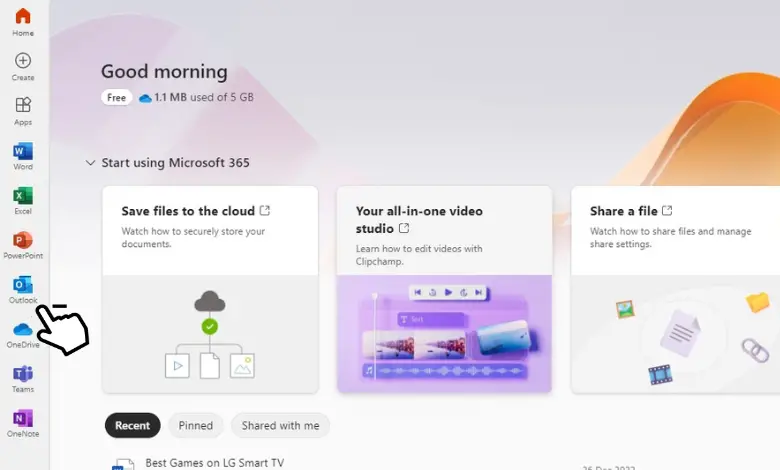Click external link icon beside Share a file
Image resolution: width=780 pixels, height=470 pixels.
coord(667,210)
